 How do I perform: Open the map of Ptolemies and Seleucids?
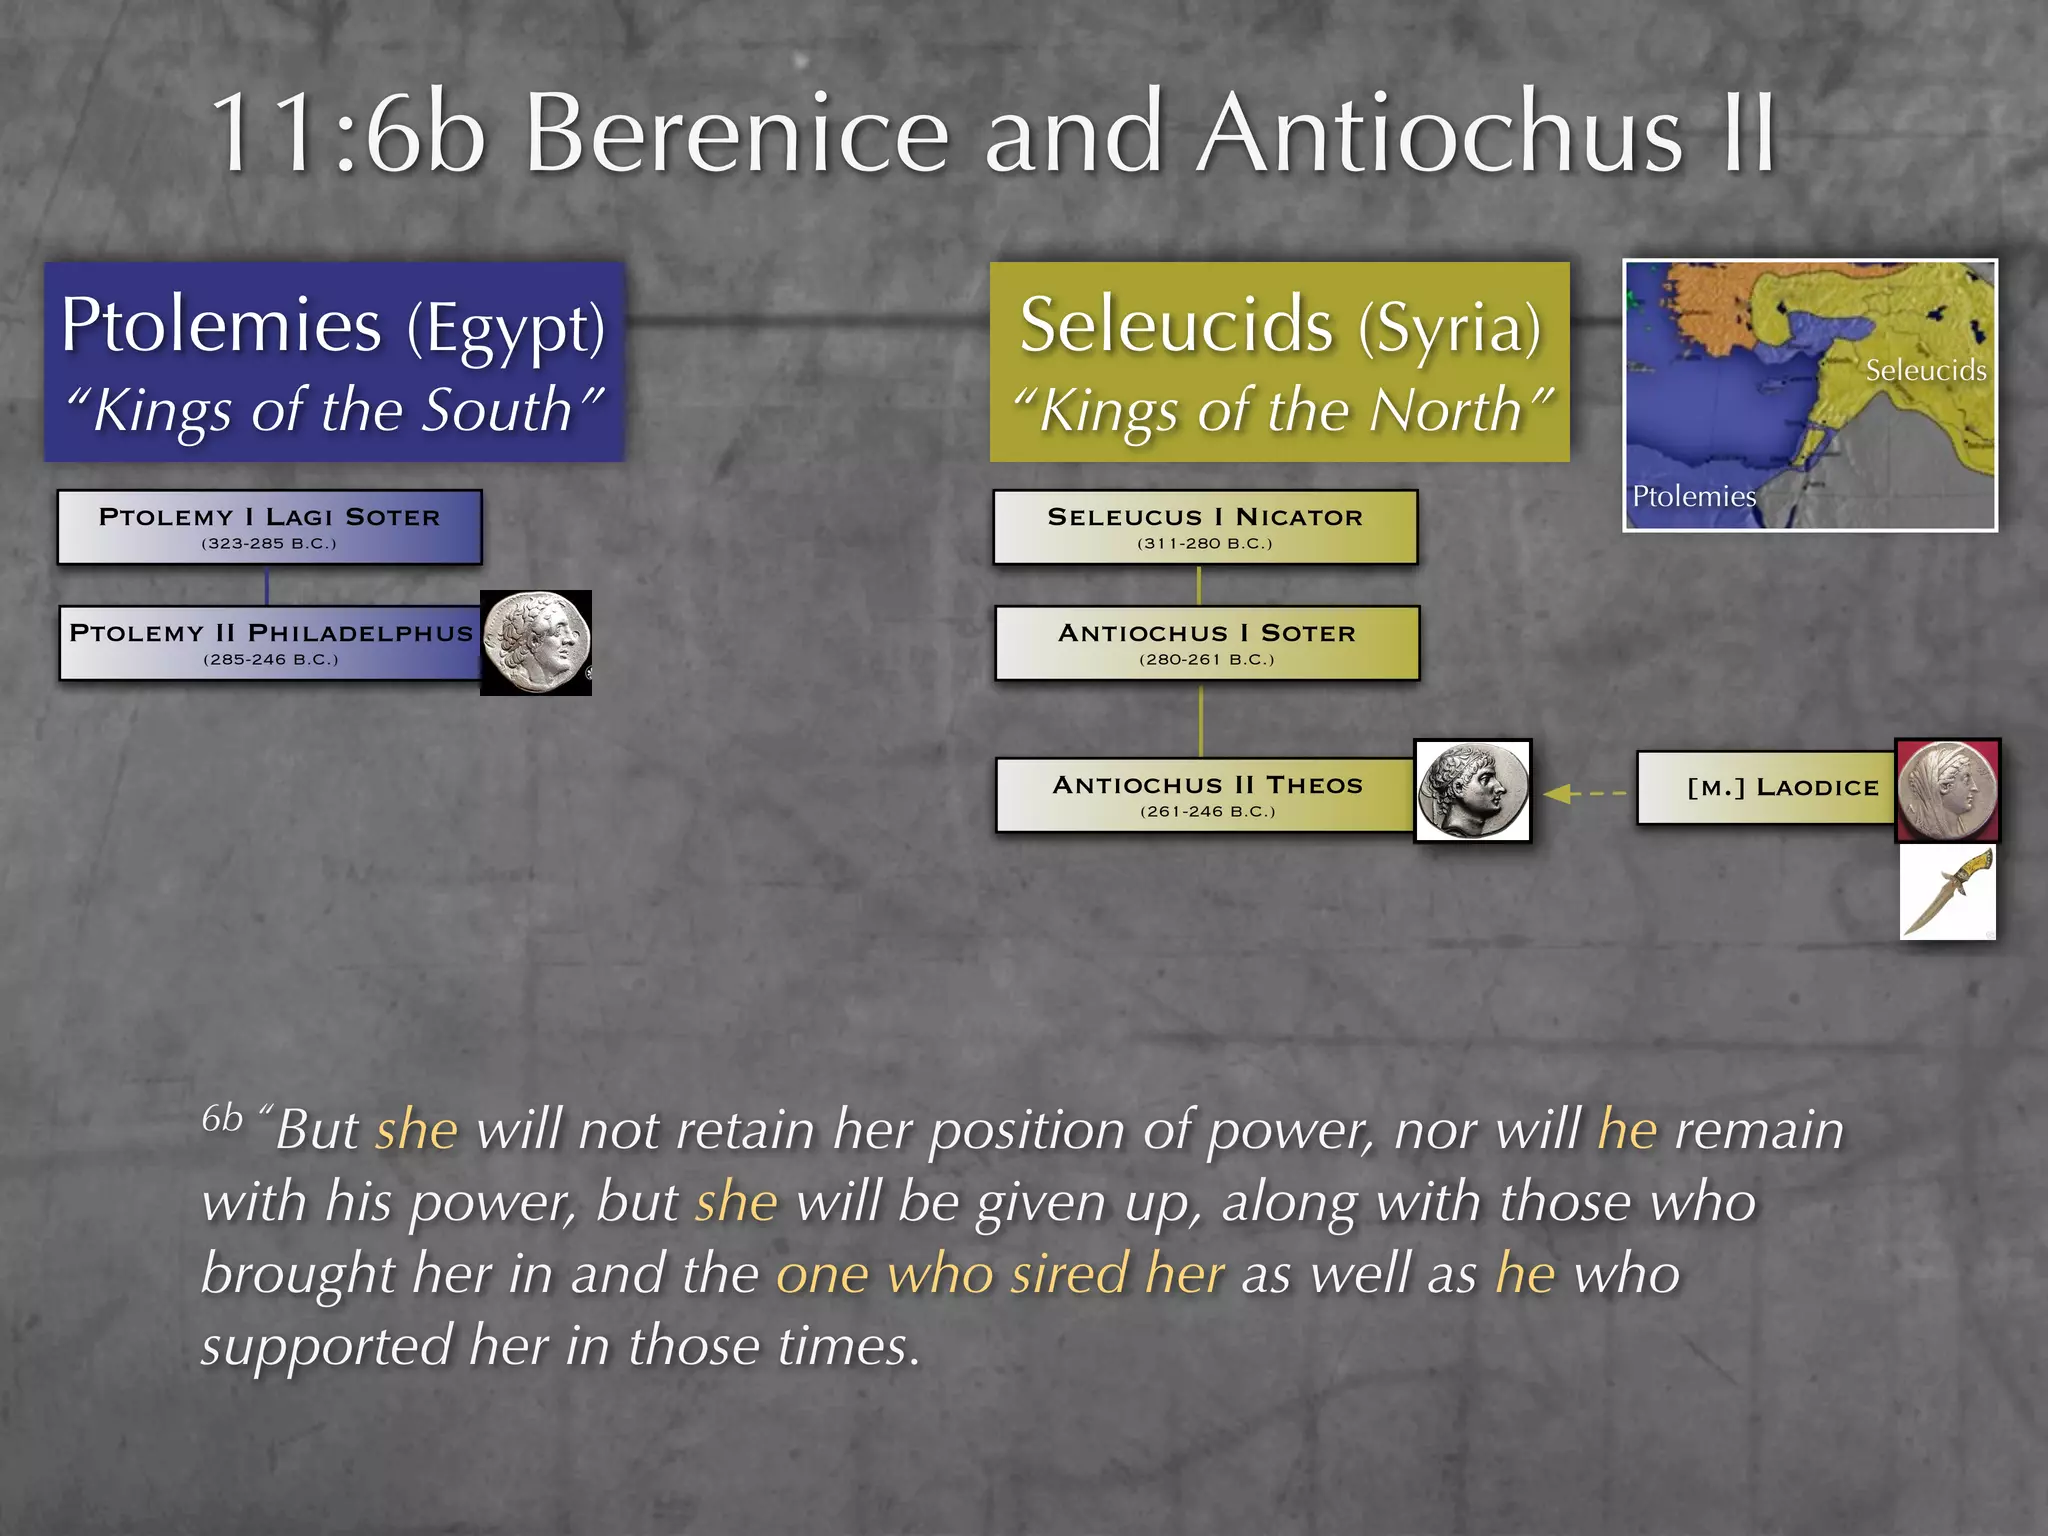(x=1810, y=395)
